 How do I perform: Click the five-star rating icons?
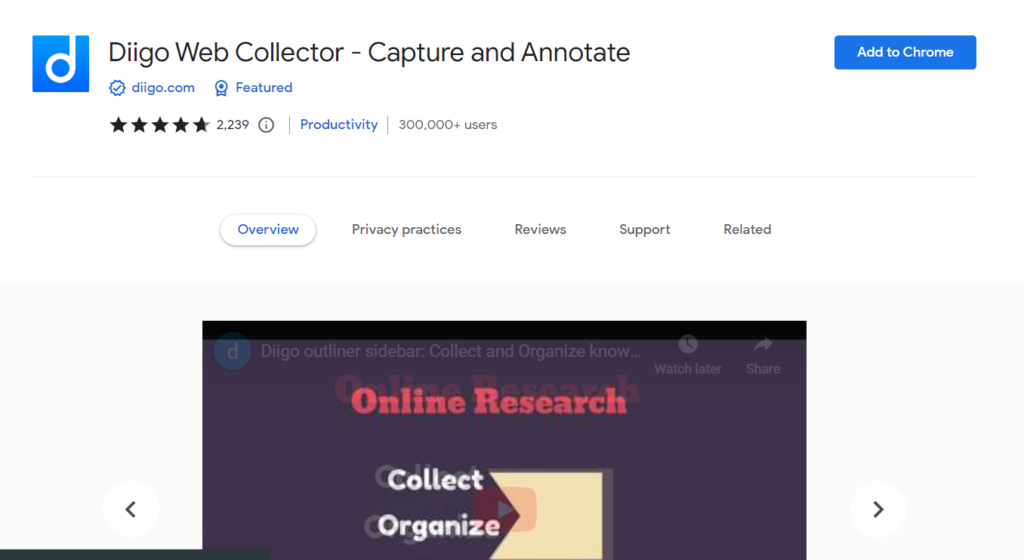160,125
